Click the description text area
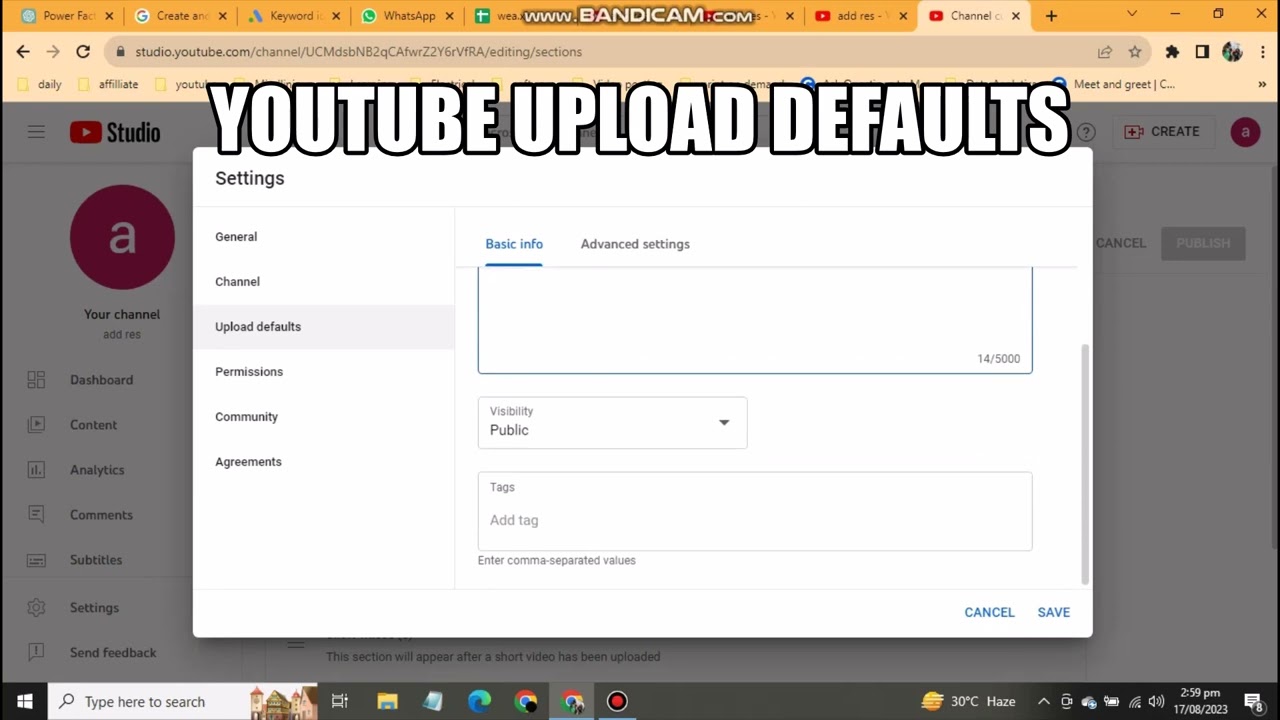Image resolution: width=1280 pixels, height=720 pixels. tap(755, 320)
